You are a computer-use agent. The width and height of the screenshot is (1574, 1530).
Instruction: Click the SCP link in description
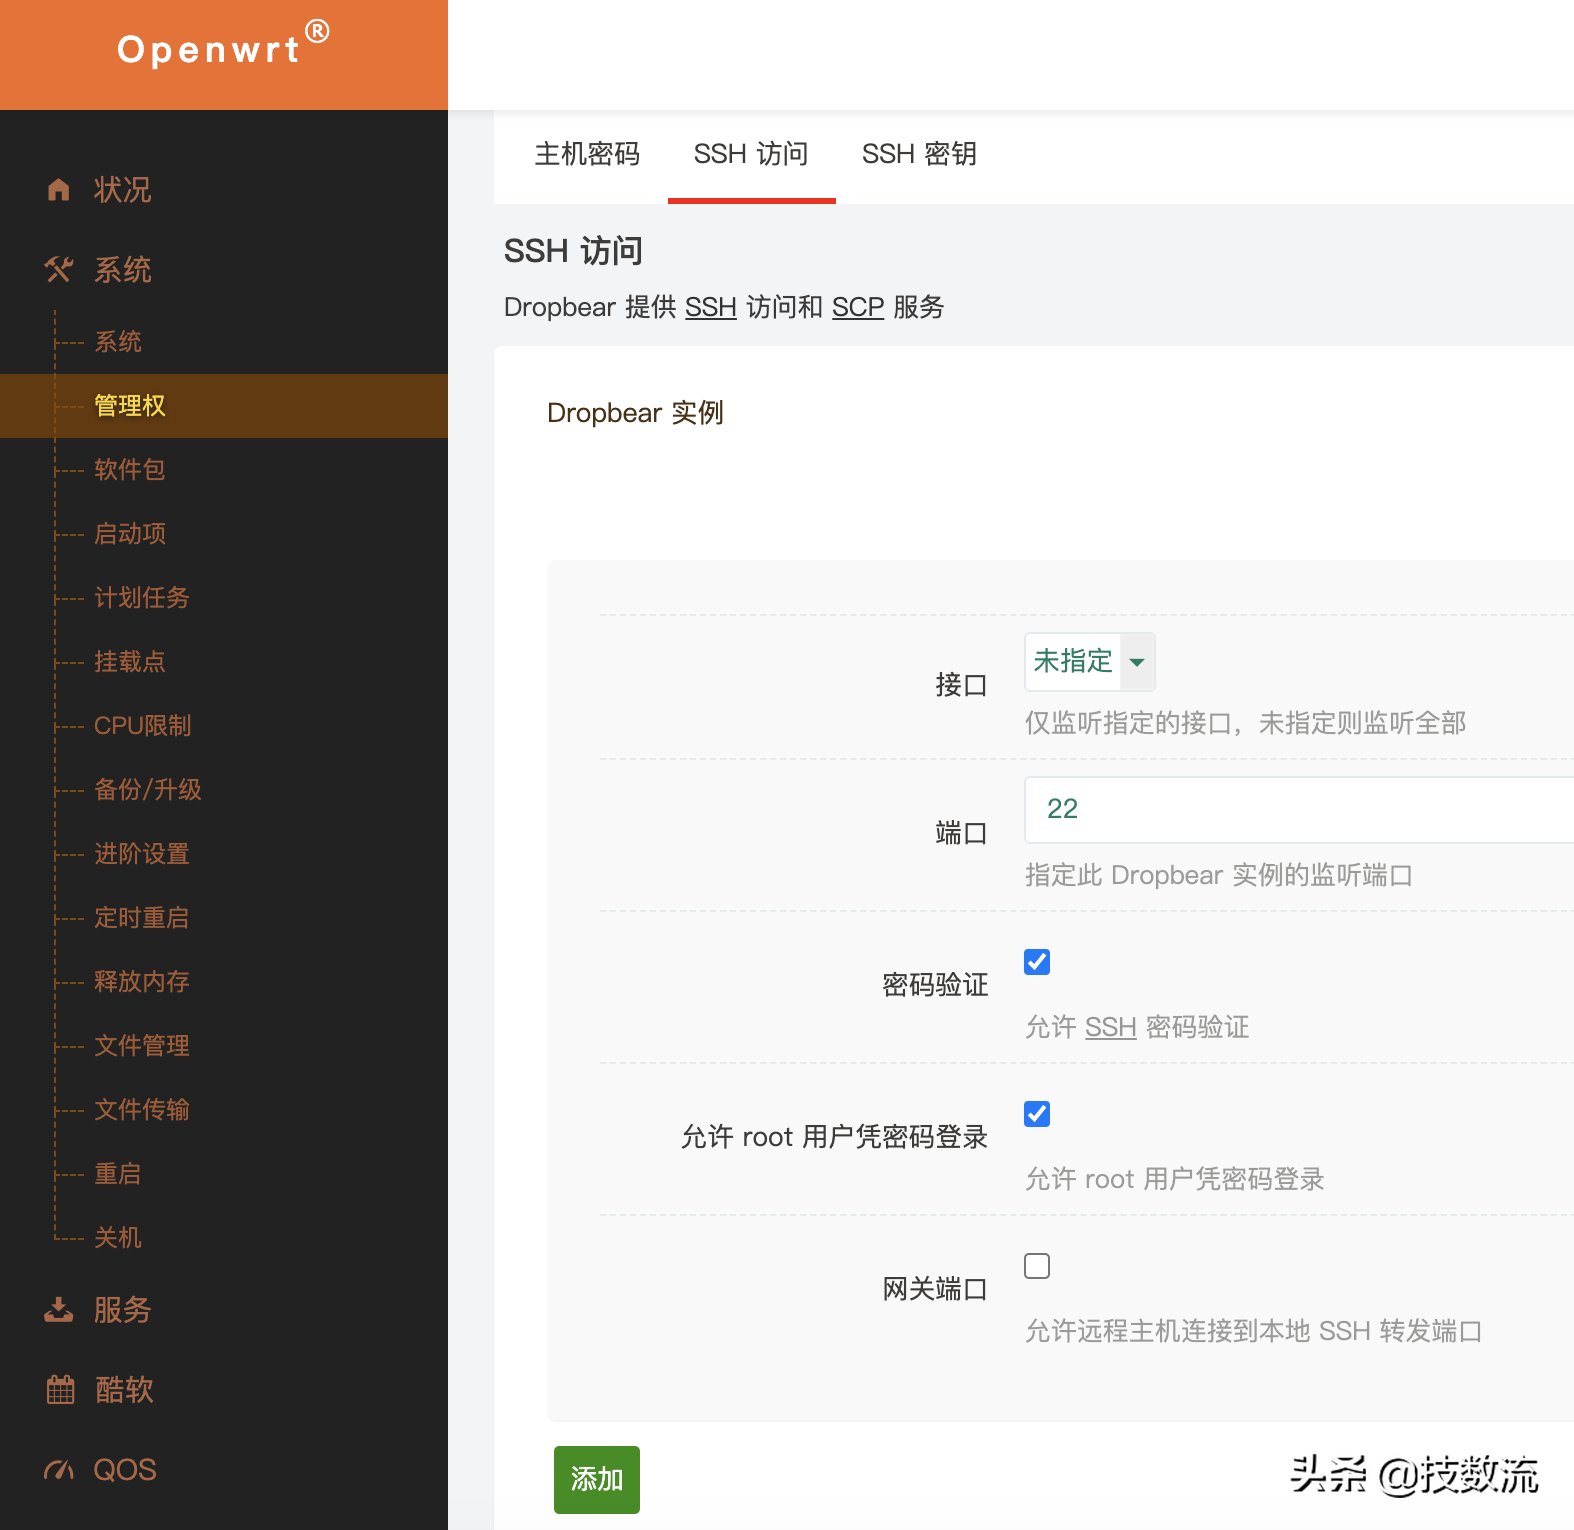tap(857, 307)
